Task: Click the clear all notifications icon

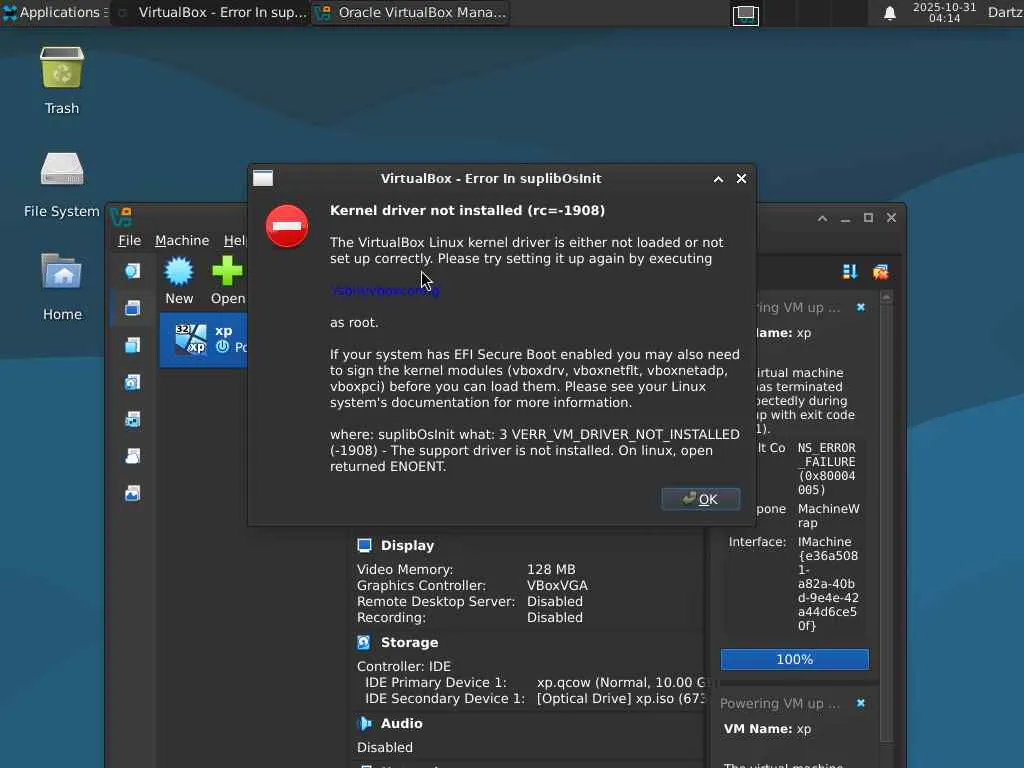Action: pos(880,272)
